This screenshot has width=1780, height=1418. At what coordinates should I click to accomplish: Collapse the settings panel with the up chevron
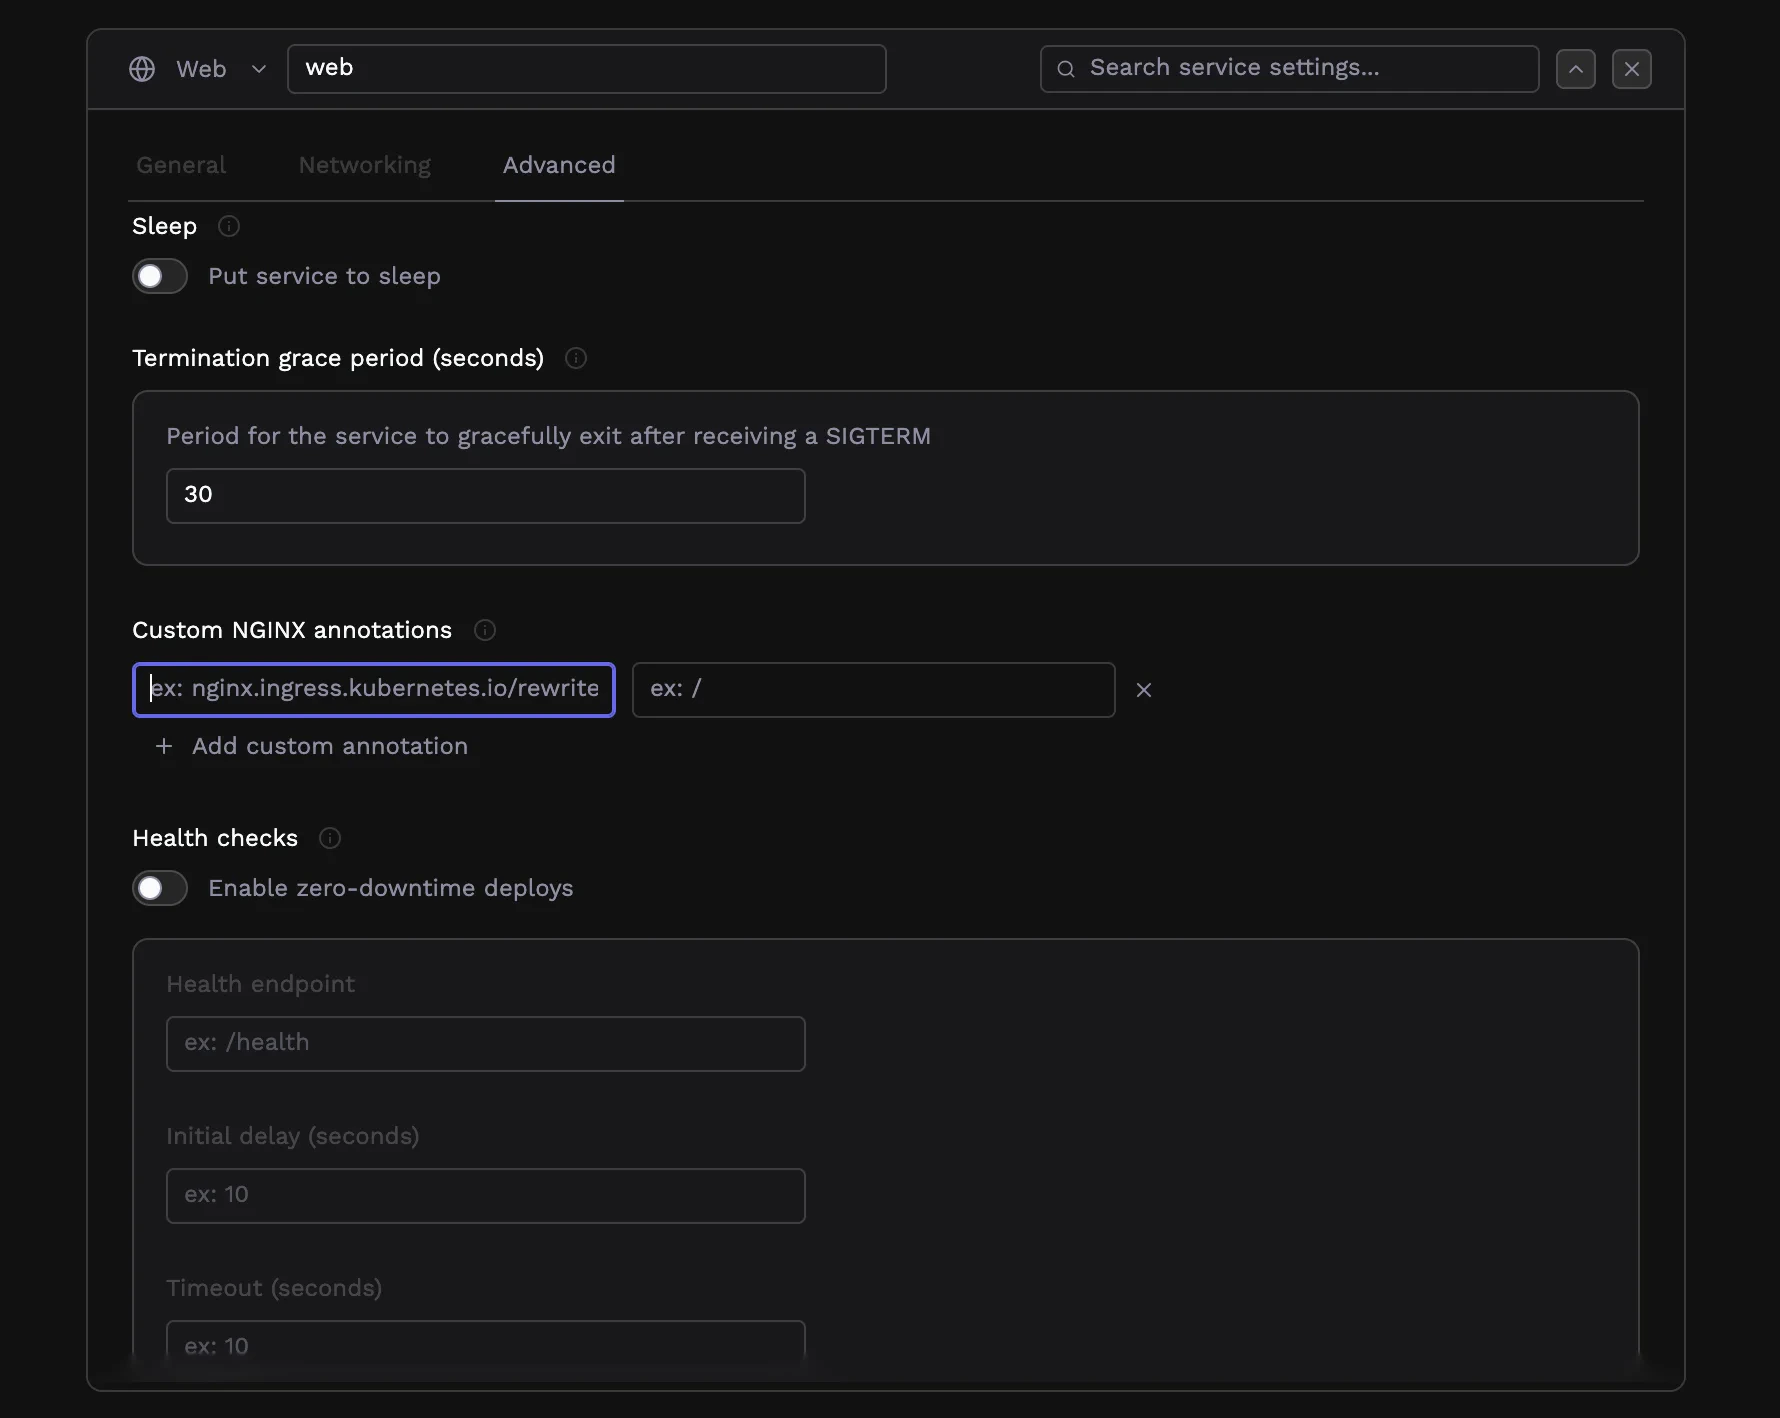[1576, 68]
